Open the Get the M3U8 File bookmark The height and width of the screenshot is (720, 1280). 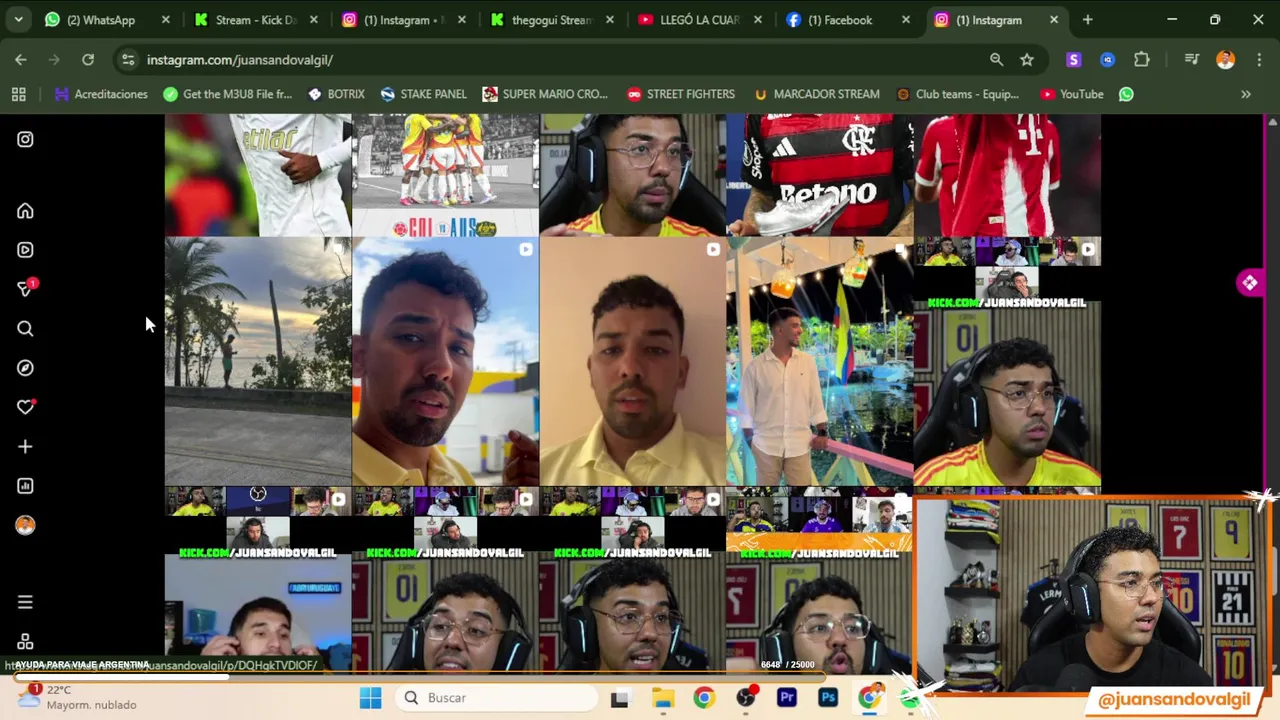[228, 94]
